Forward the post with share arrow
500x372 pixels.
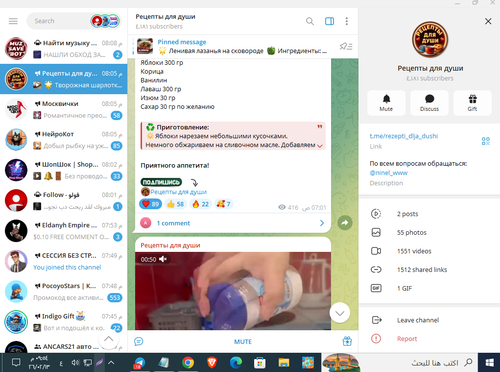coord(345,223)
